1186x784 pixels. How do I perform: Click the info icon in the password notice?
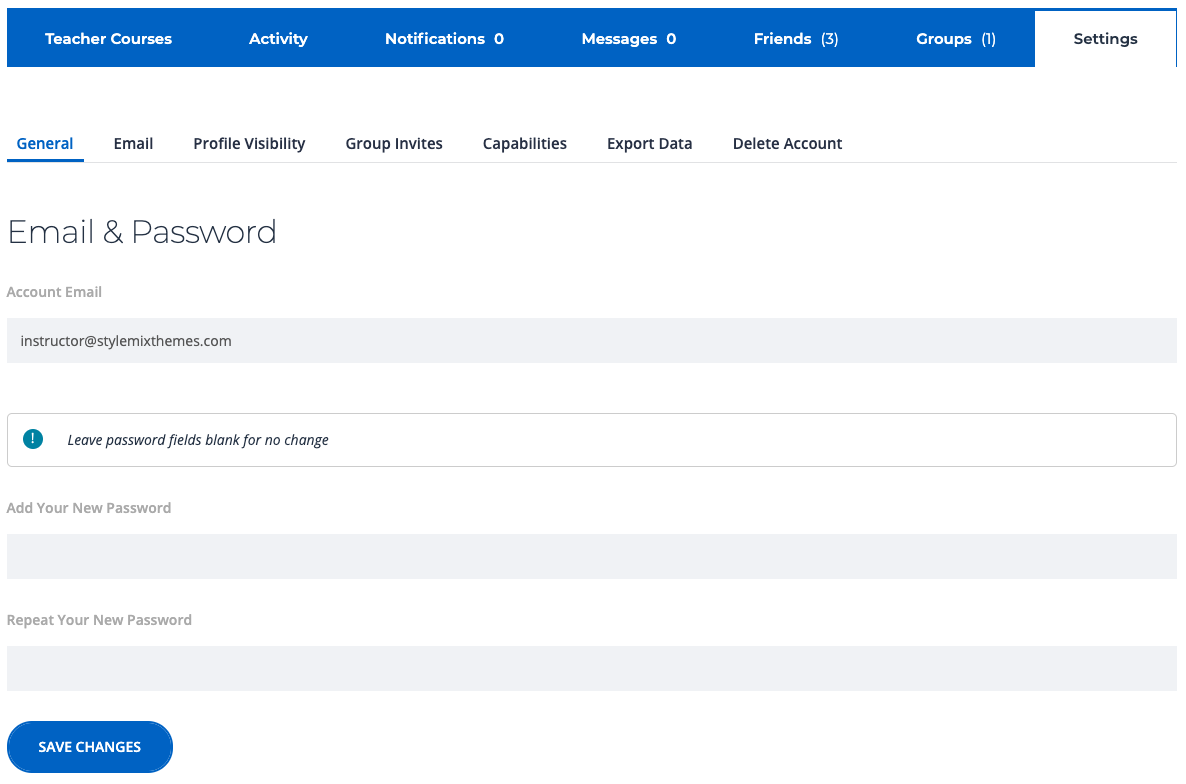click(33, 439)
